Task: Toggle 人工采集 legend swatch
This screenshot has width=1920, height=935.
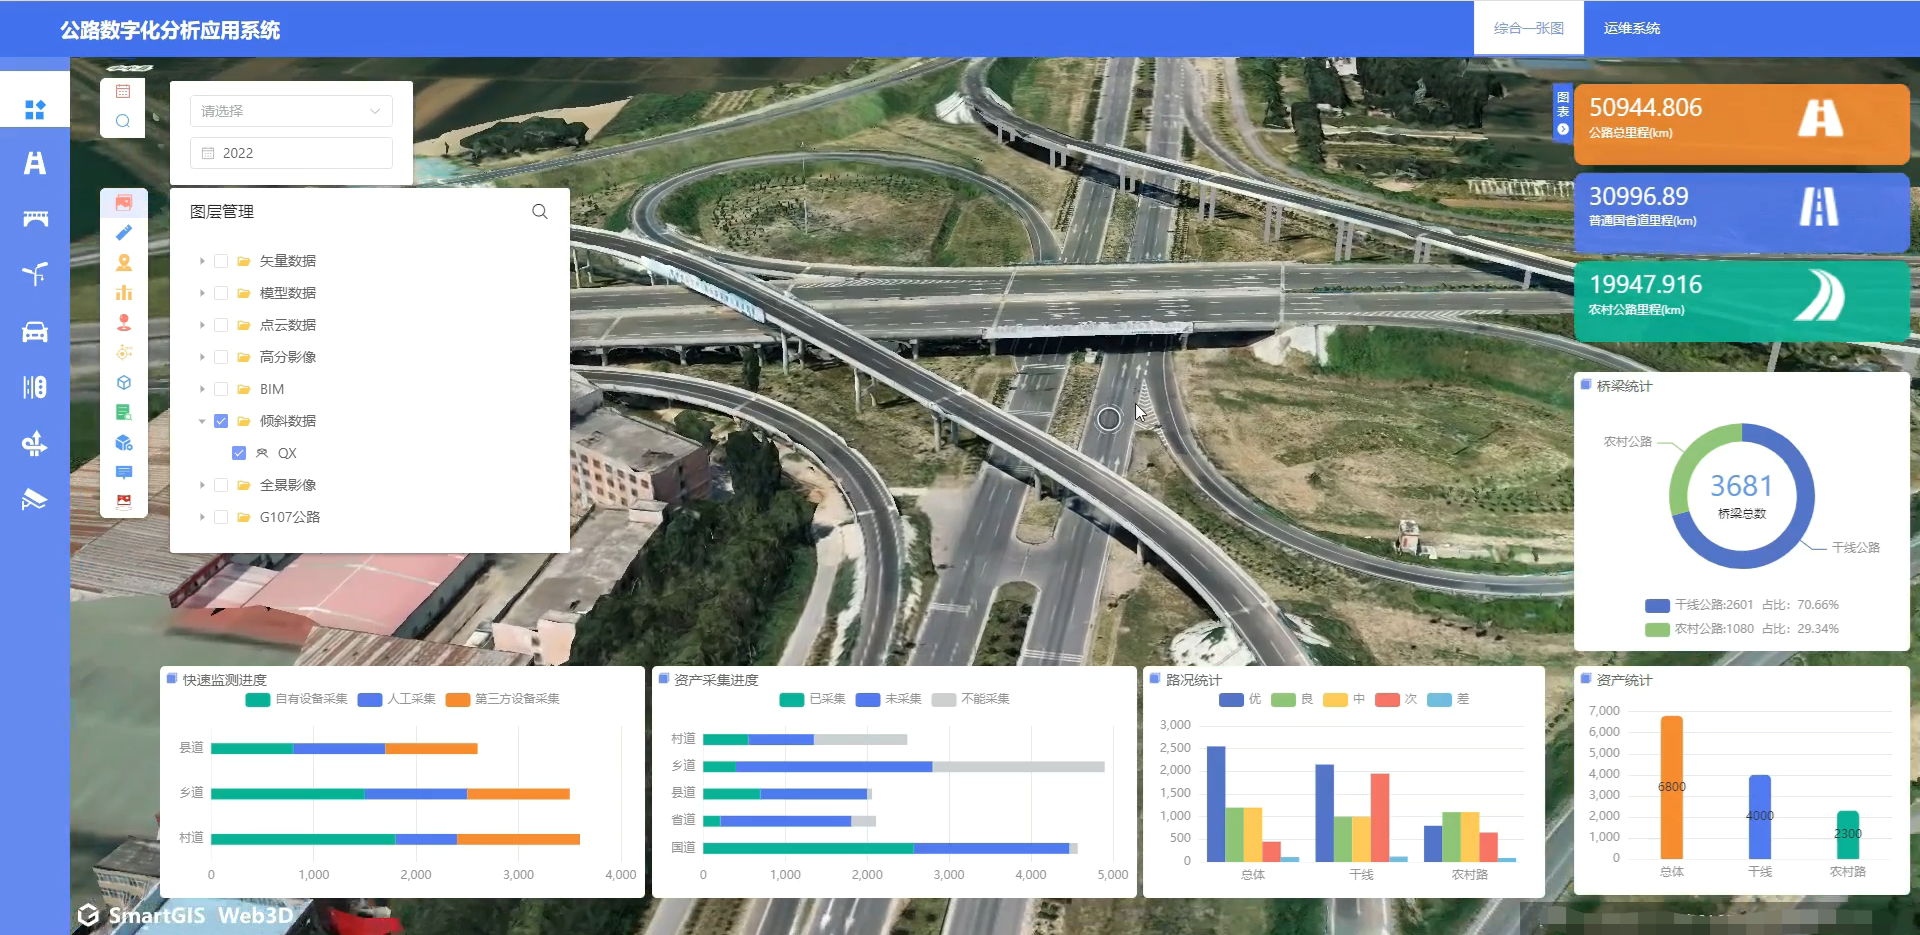Action: (x=370, y=699)
